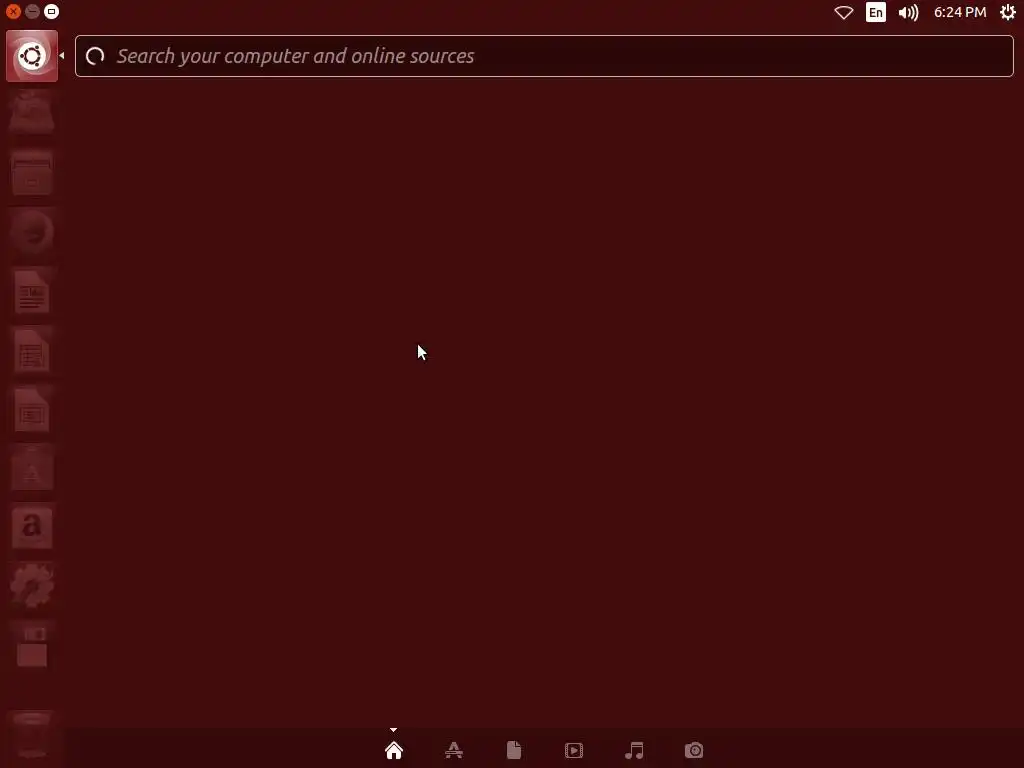
Task: Focus the Dash search field
Action: (544, 56)
